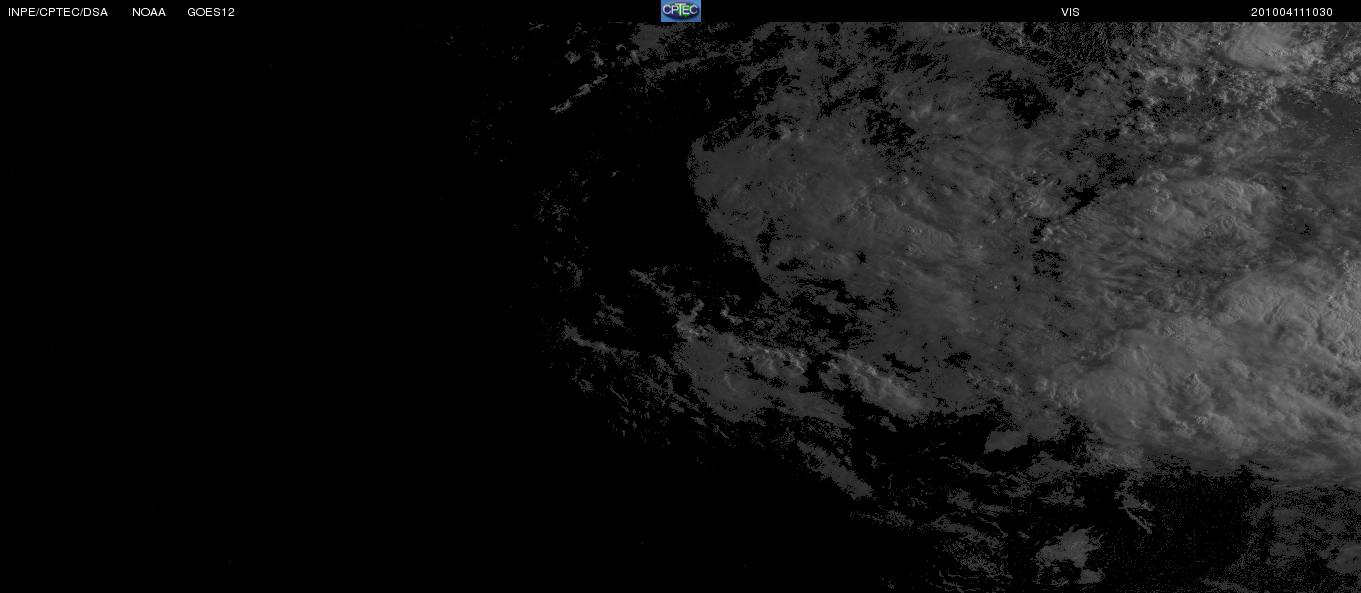Screen dimensions: 1361x593
Task: Click the VIS channel label
Action: click(1070, 12)
